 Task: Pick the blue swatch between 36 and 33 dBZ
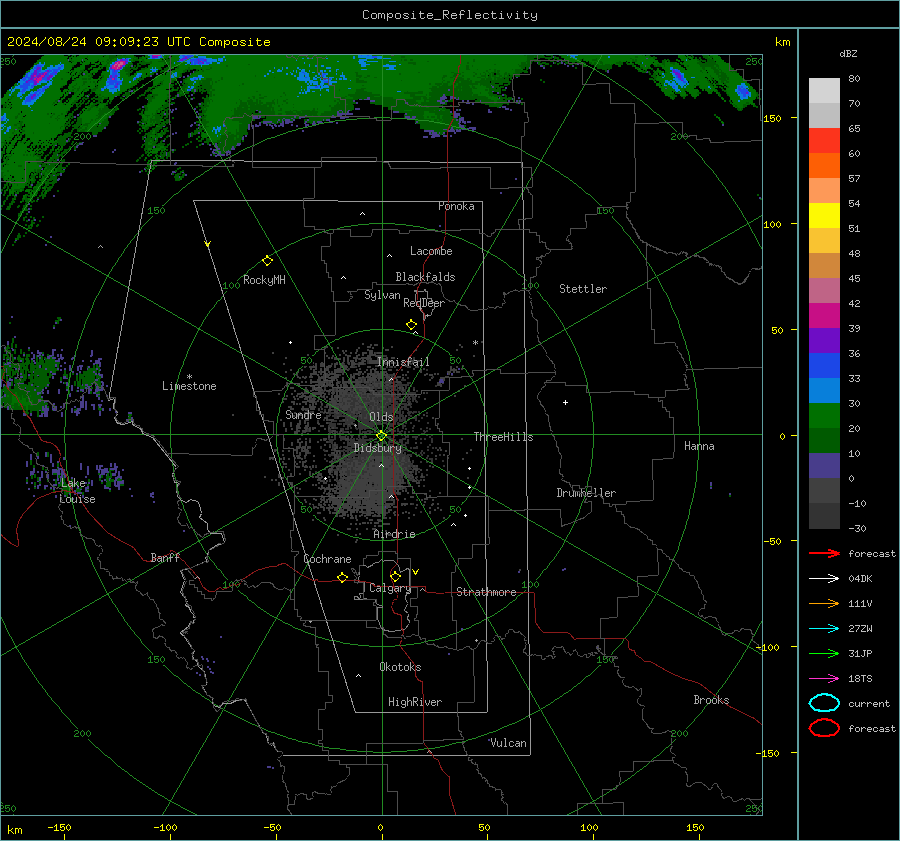point(824,365)
